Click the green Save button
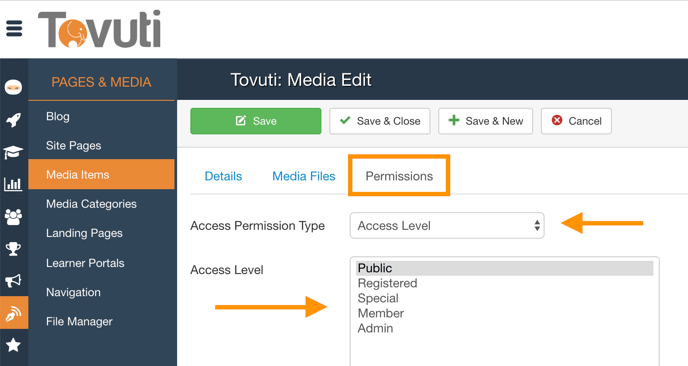This screenshot has height=366, width=688. [x=256, y=121]
